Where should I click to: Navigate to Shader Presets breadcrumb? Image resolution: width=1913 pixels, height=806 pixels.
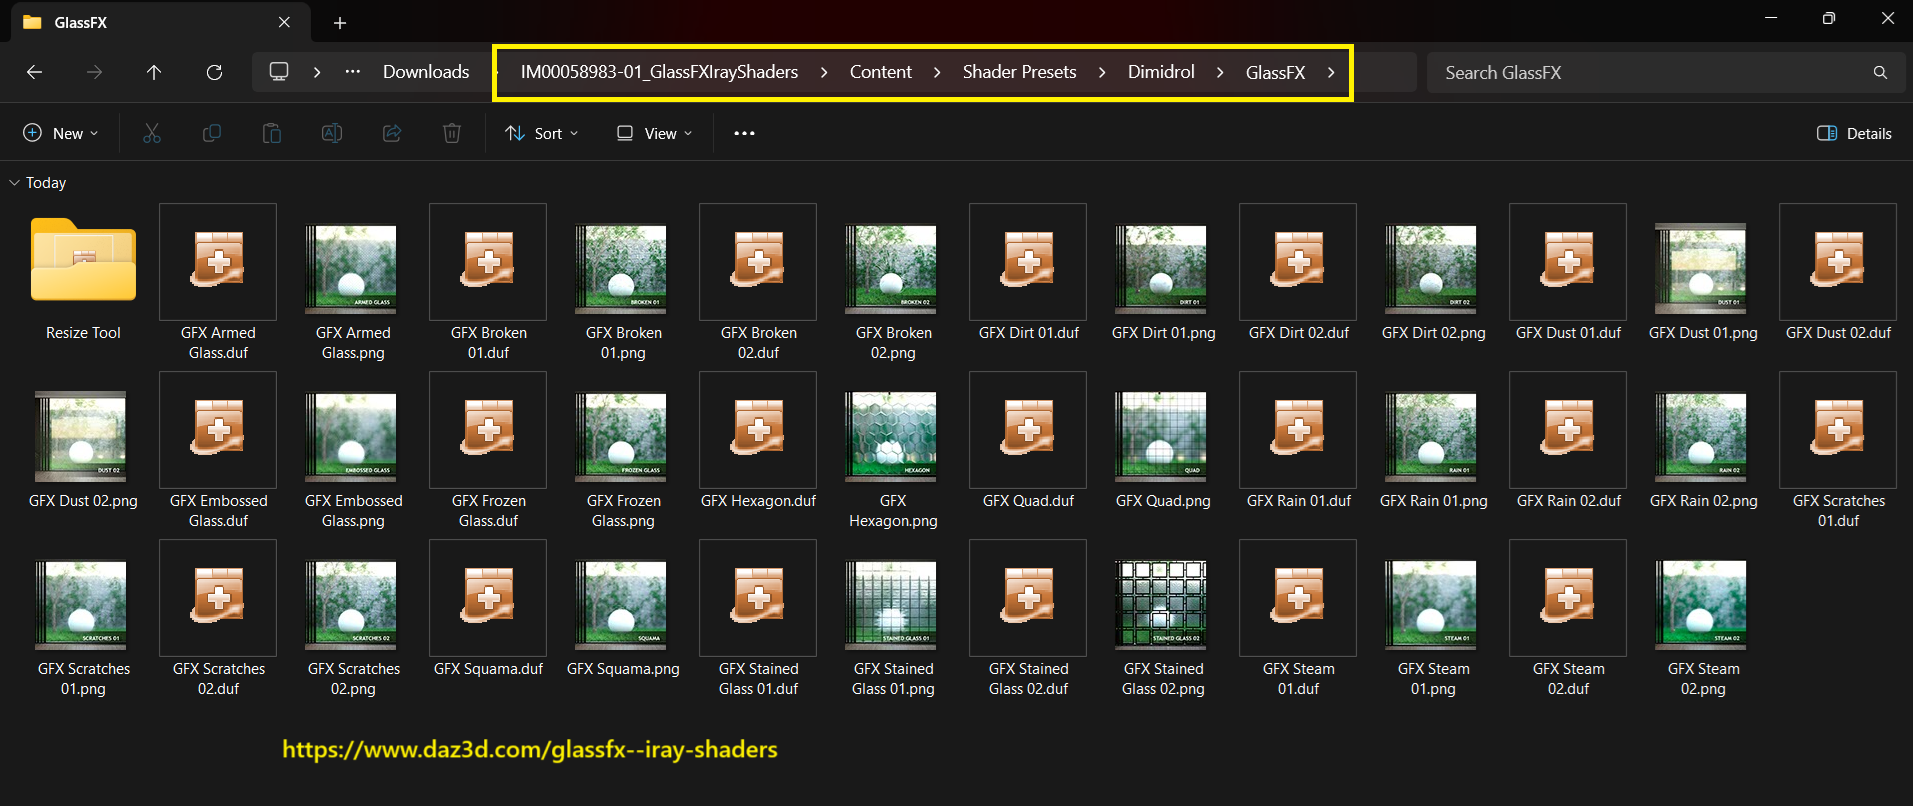[x=1020, y=72]
